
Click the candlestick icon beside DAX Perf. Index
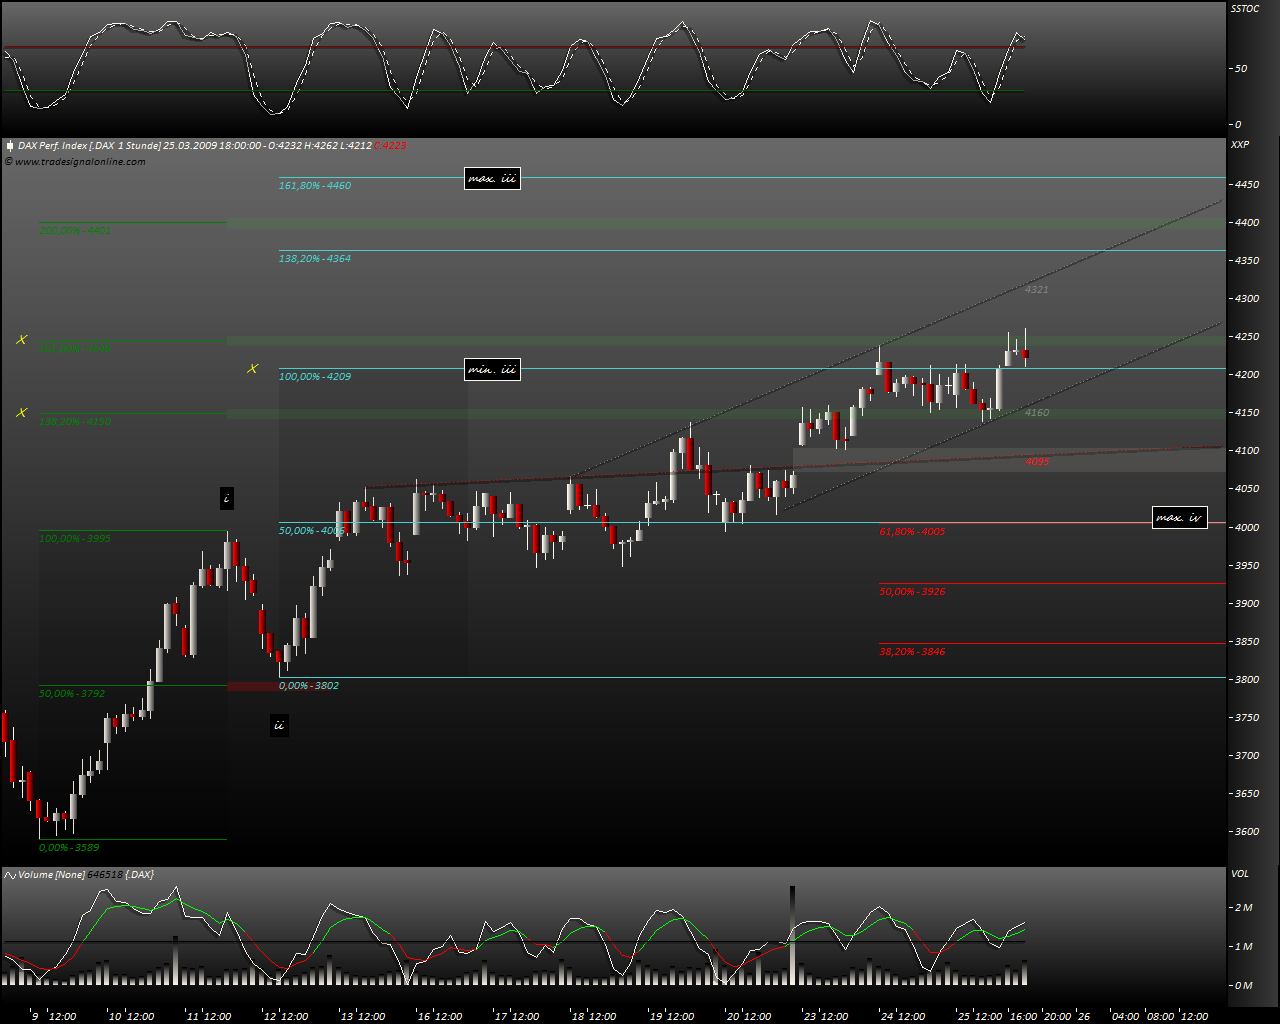(x=9, y=146)
